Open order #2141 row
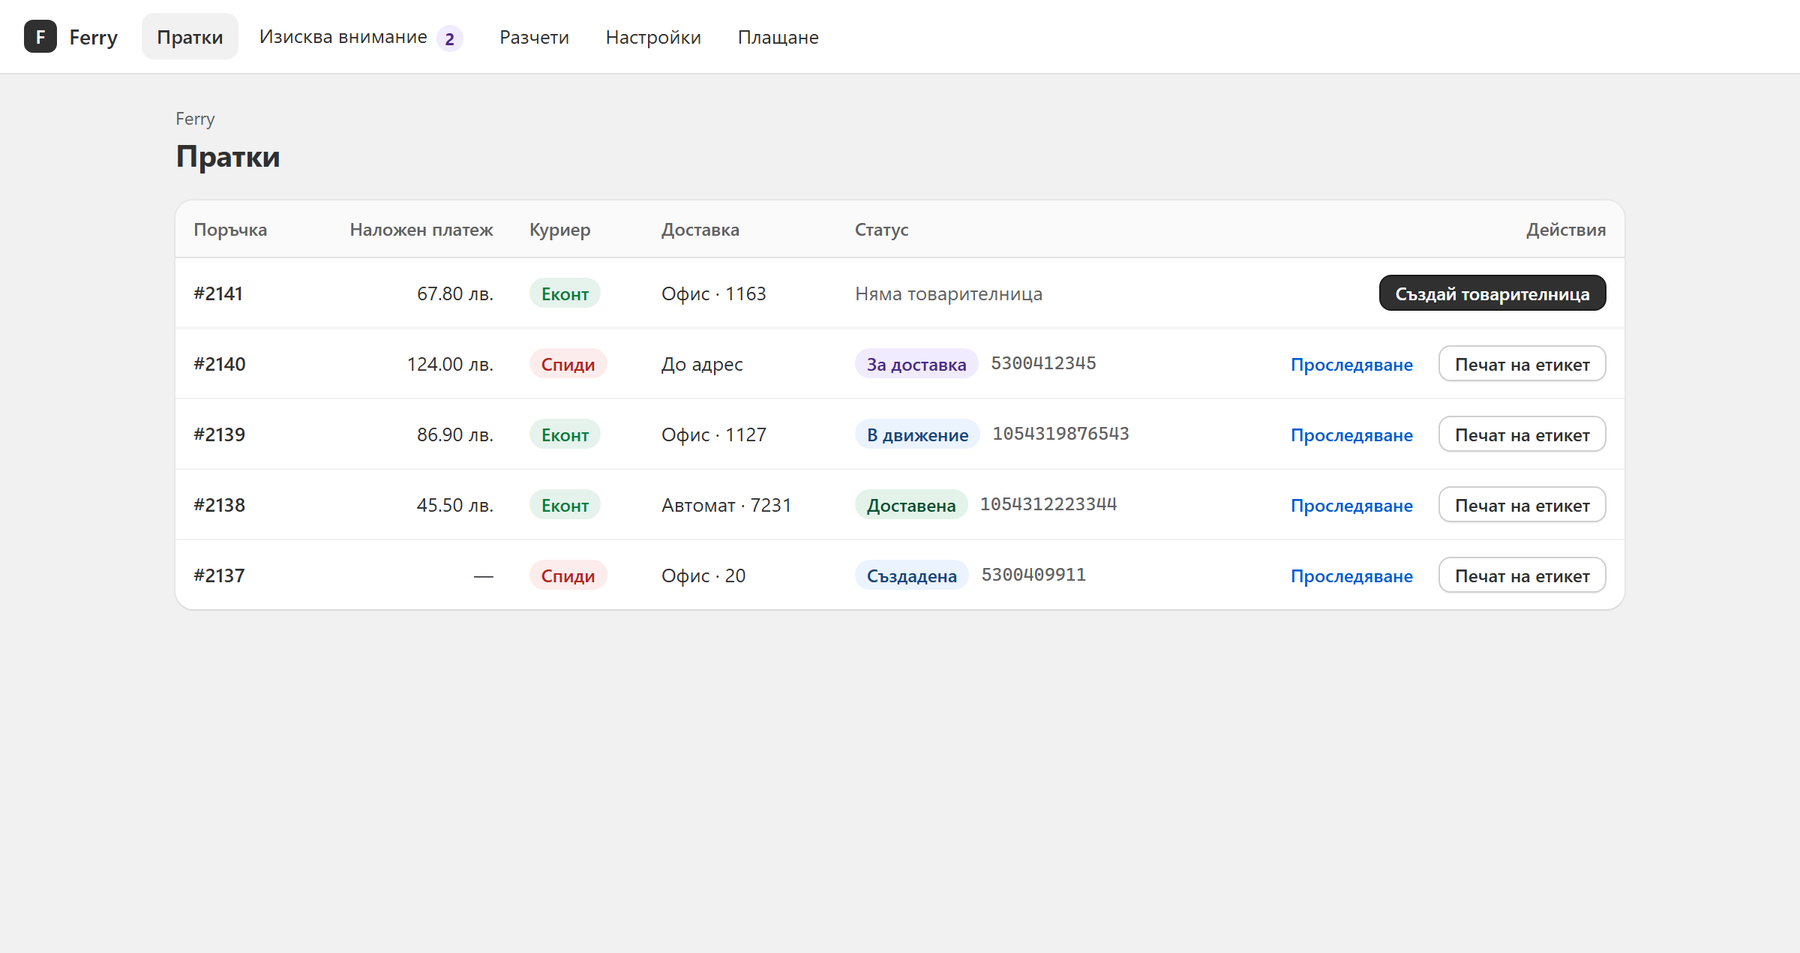The image size is (1800, 953). pyautogui.click(x=900, y=293)
